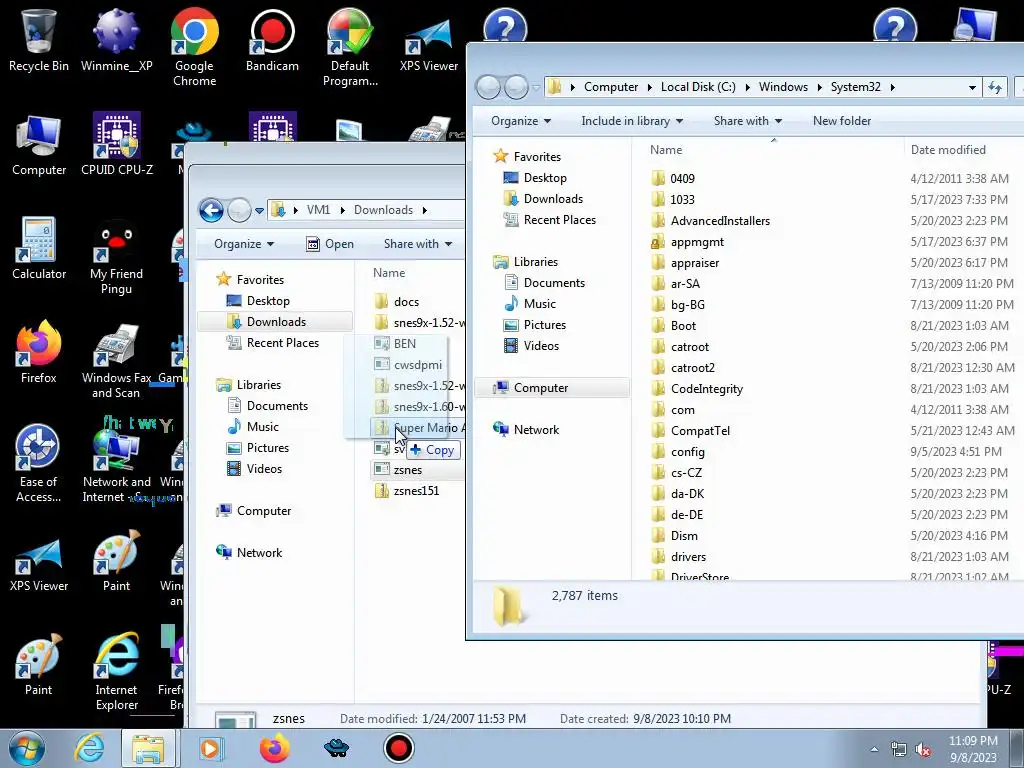Launch CPUID CPU-Z desktop shortcut
1024x768 pixels.
pyautogui.click(x=116, y=145)
